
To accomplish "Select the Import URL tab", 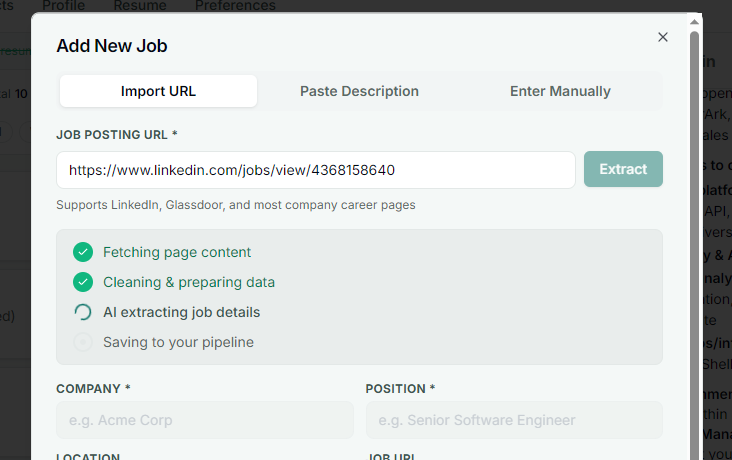I will (158, 91).
